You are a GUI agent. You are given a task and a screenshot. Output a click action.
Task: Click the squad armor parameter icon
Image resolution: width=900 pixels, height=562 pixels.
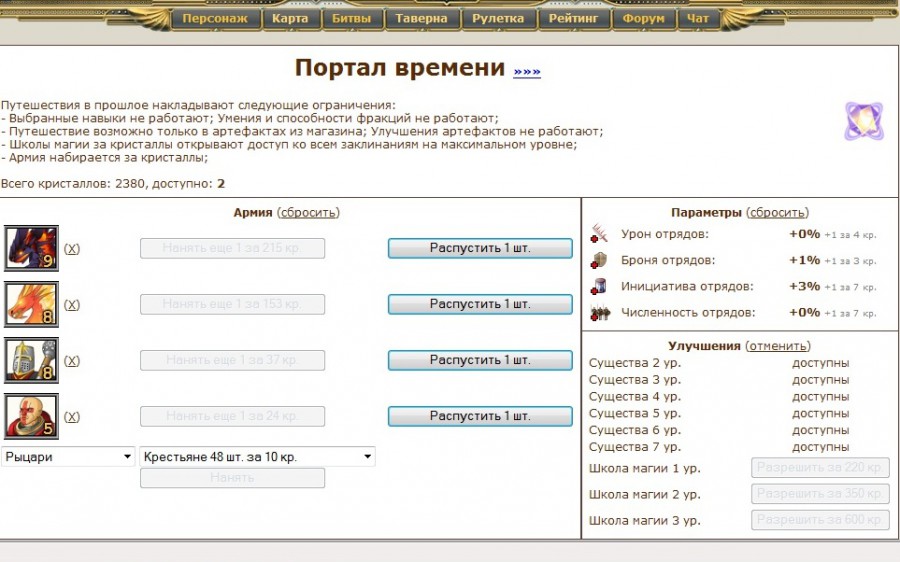(599, 260)
